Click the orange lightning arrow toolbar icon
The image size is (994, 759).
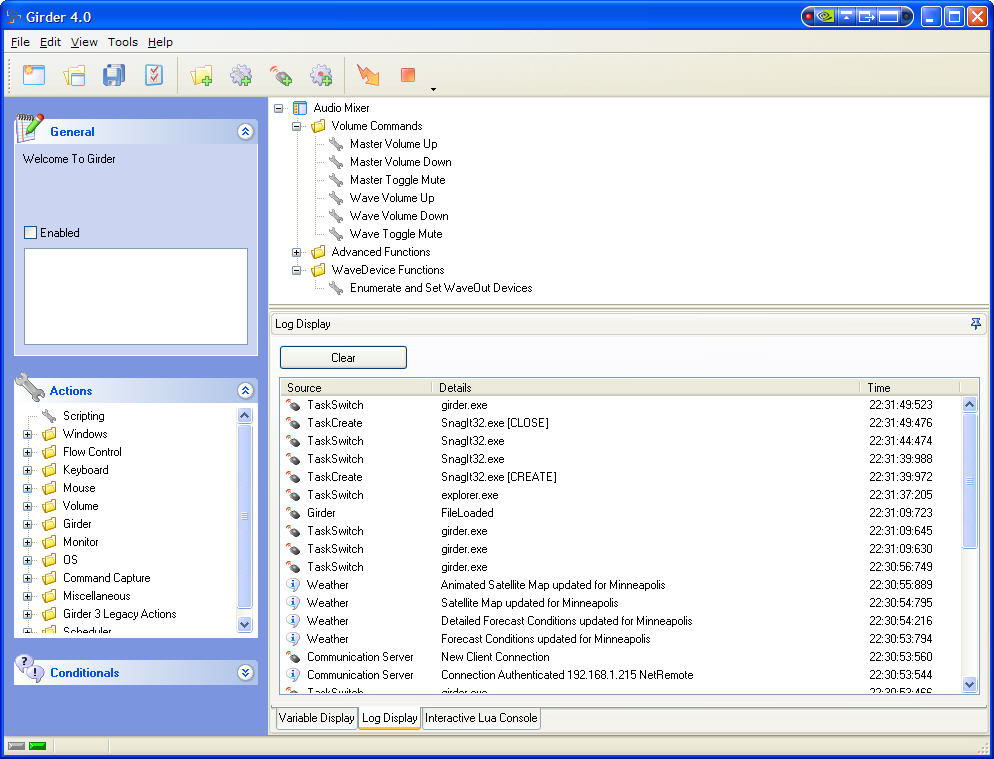(x=368, y=75)
